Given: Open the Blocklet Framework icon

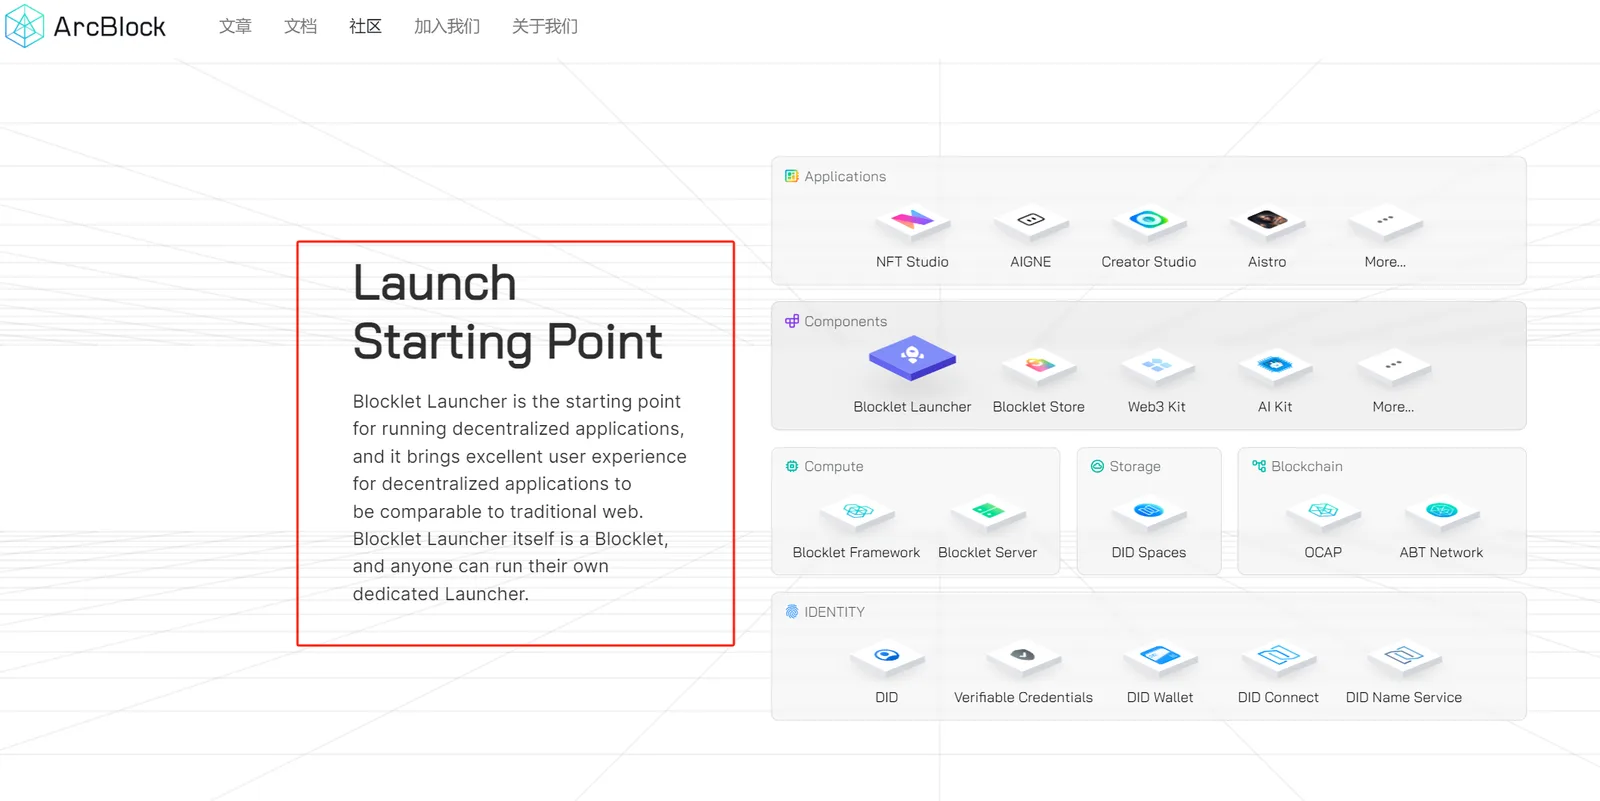Looking at the screenshot, I should point(857,512).
